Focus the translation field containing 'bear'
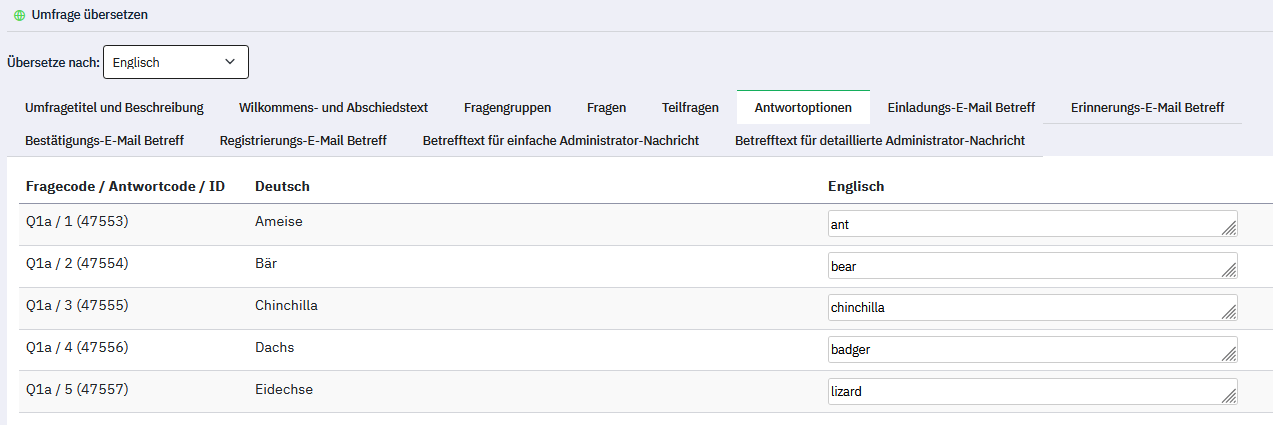The image size is (1273, 425). point(1020,266)
